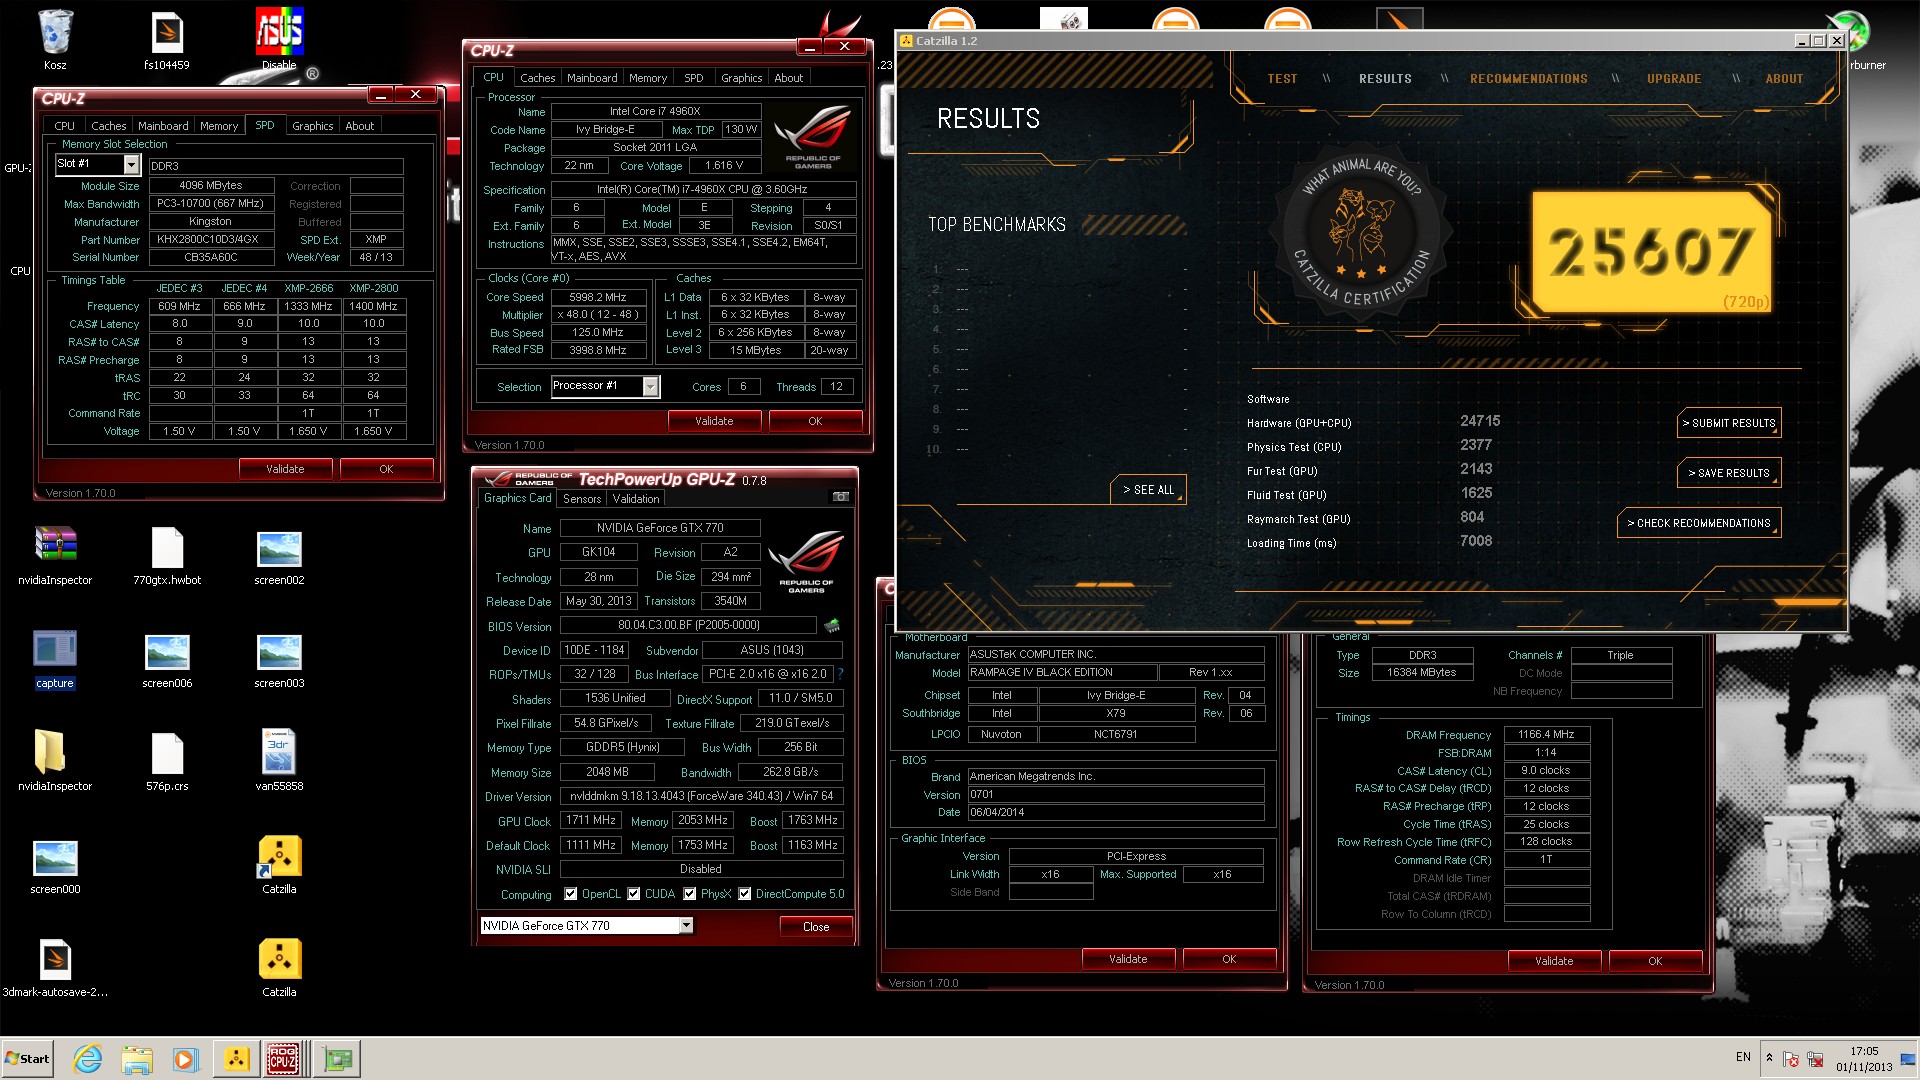
Task: Click the GPU-Z Name field GTX 770
Action: point(660,528)
